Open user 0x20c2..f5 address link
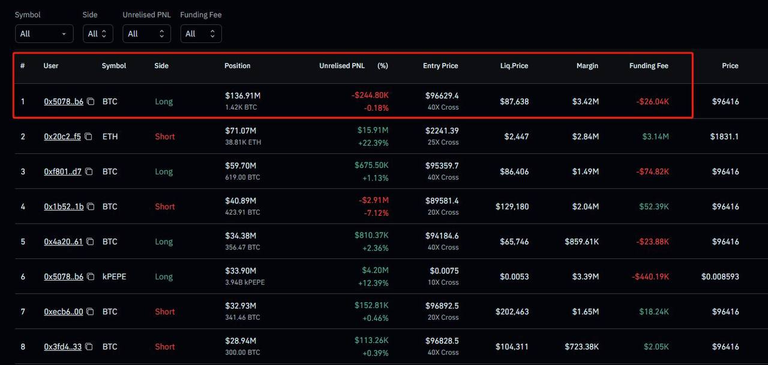 coord(62,137)
